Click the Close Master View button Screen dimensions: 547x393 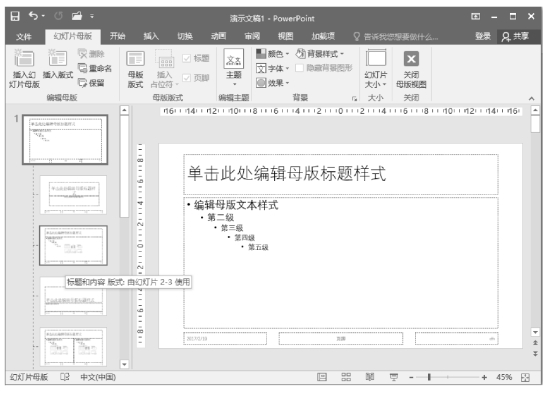(411, 69)
